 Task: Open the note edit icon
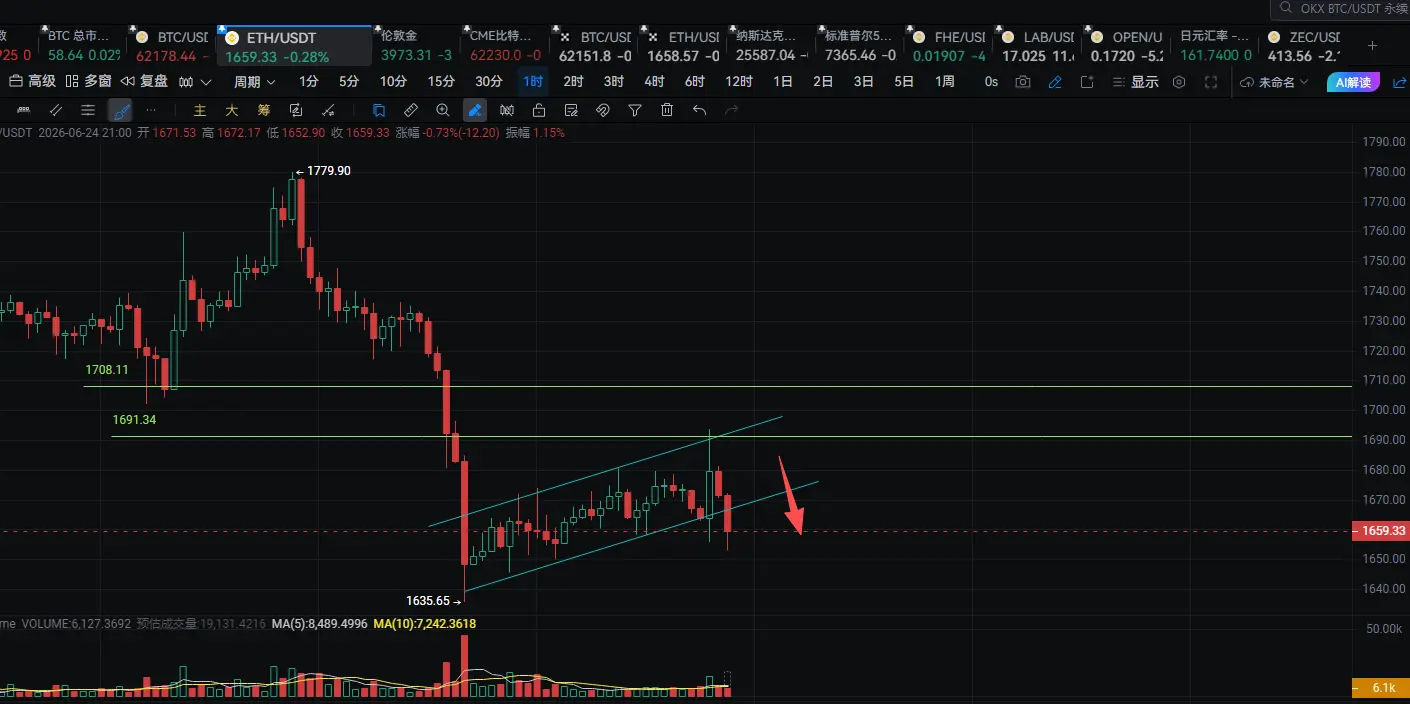pyautogui.click(x=571, y=110)
